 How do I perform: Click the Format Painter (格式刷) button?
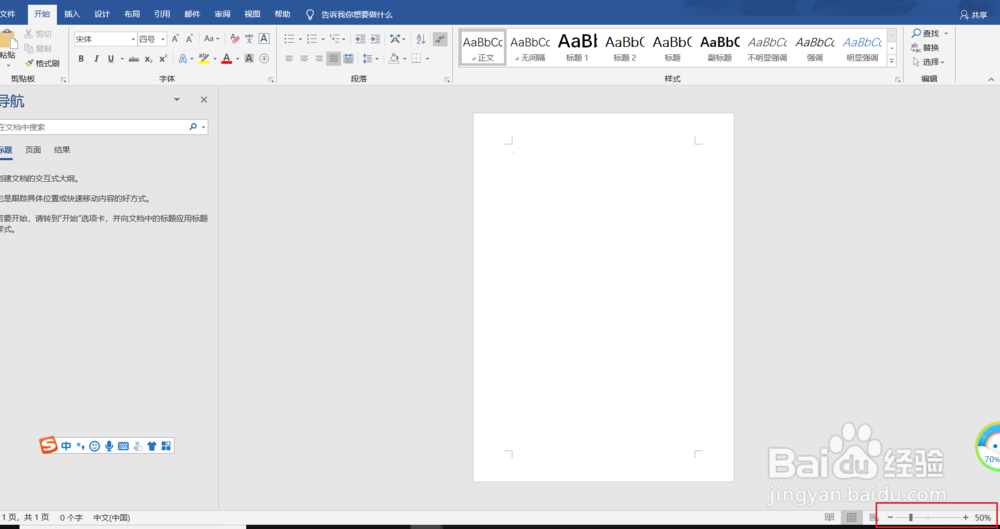click(x=42, y=63)
